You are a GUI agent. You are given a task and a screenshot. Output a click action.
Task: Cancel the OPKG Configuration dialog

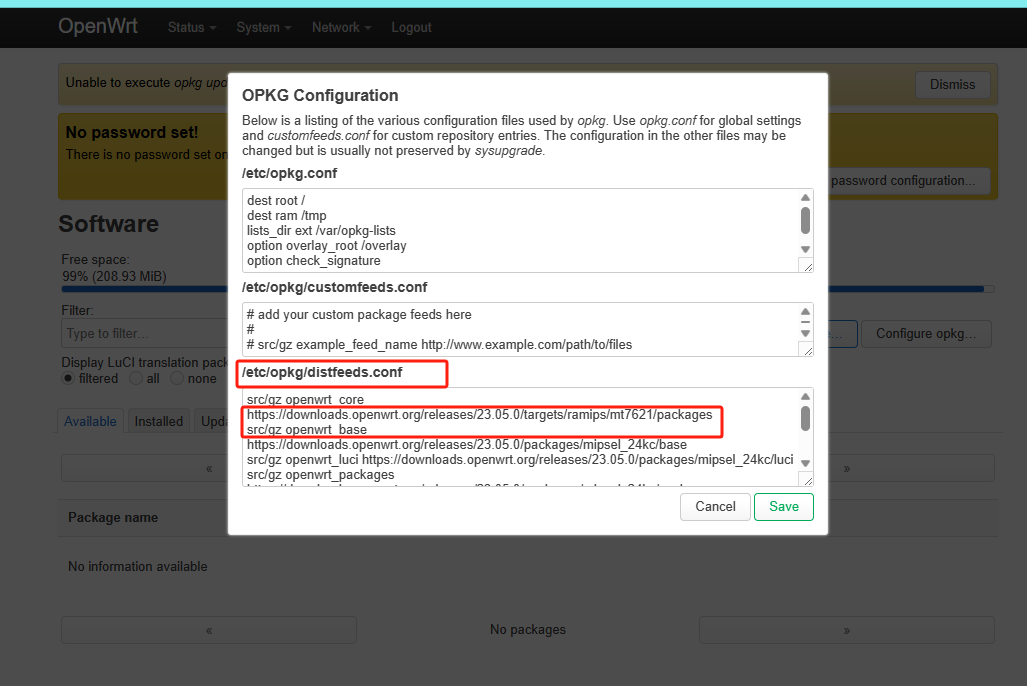coord(715,506)
